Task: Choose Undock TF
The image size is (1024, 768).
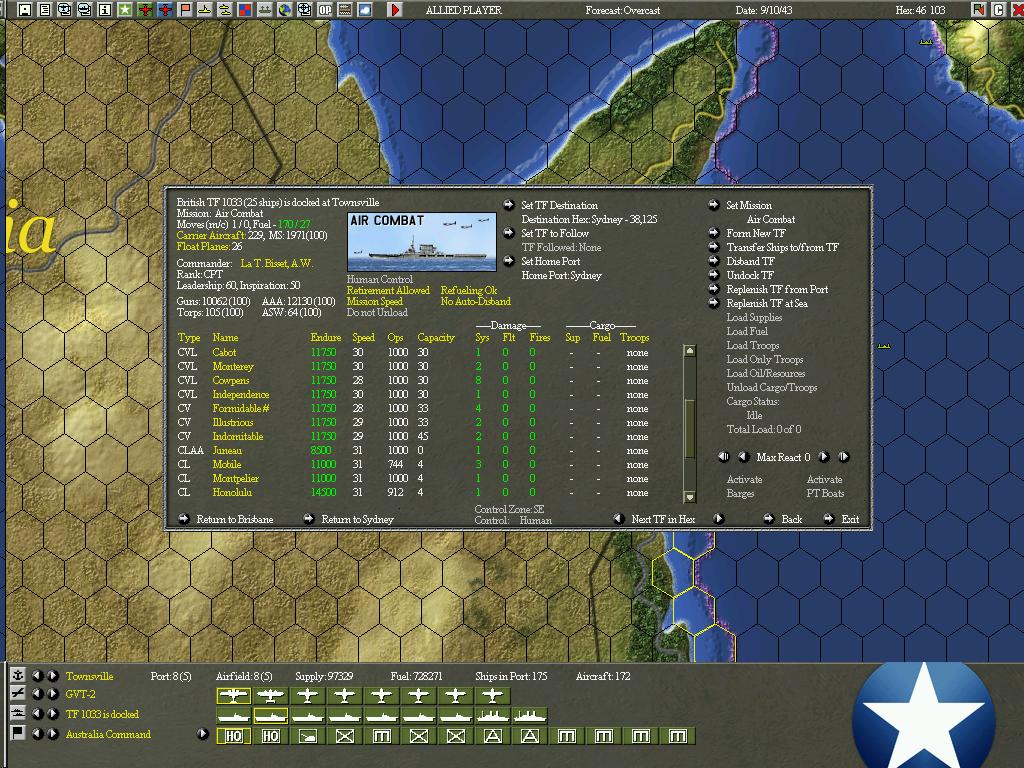Action: (x=749, y=275)
